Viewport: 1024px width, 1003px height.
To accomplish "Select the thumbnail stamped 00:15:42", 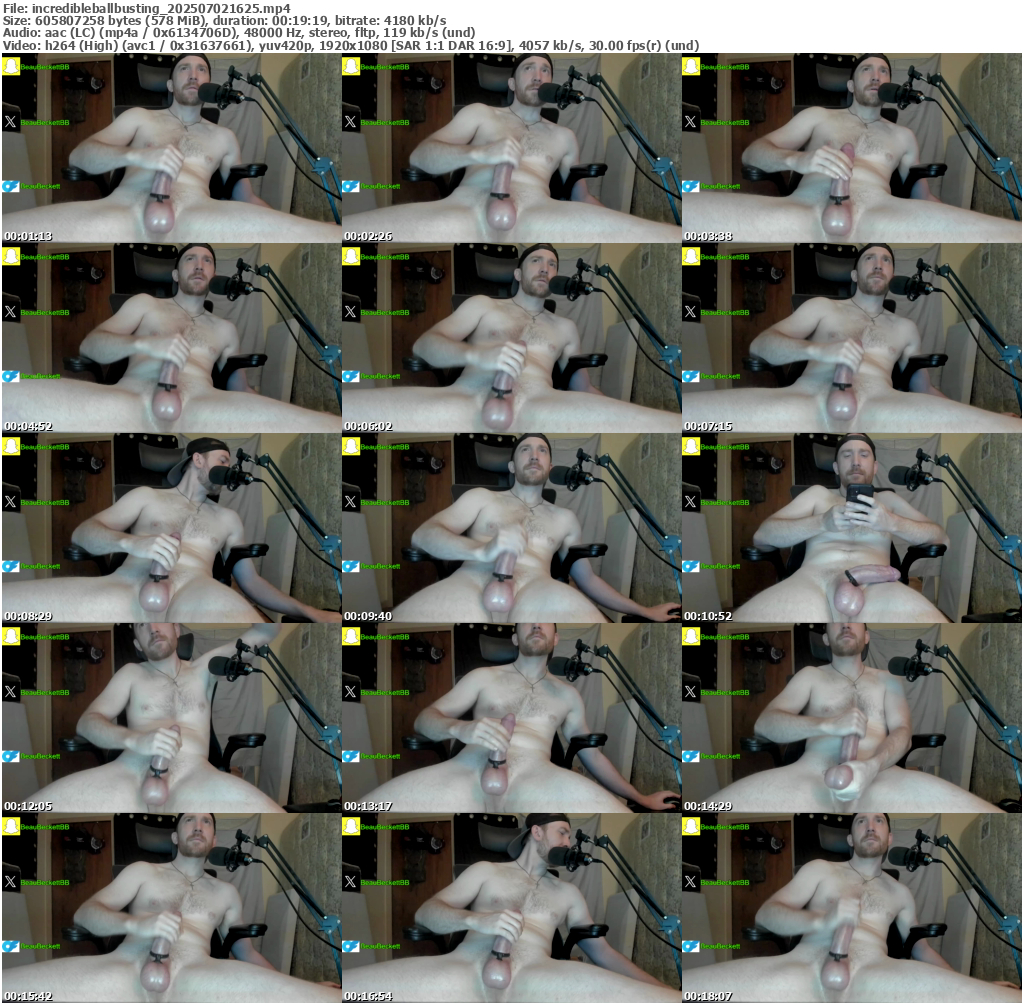I will (x=171, y=908).
